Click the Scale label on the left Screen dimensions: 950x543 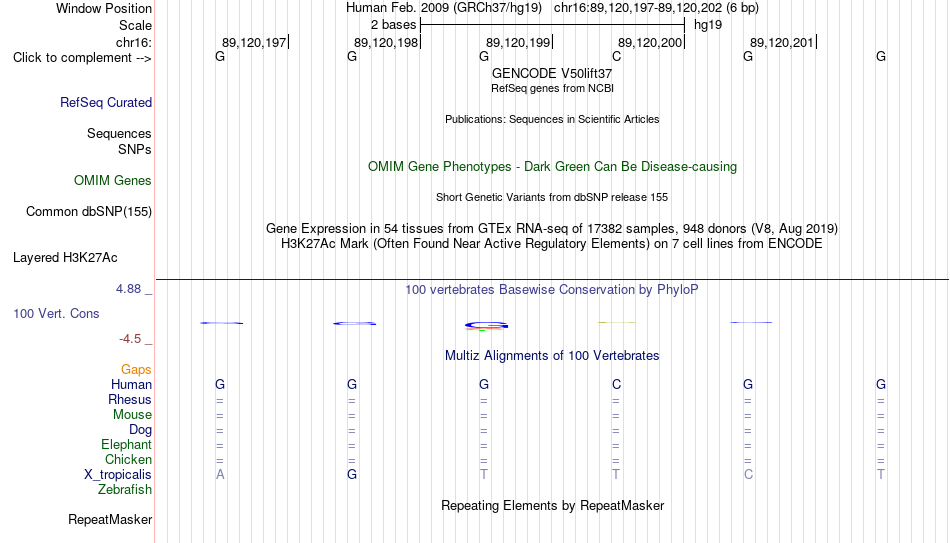[135, 25]
